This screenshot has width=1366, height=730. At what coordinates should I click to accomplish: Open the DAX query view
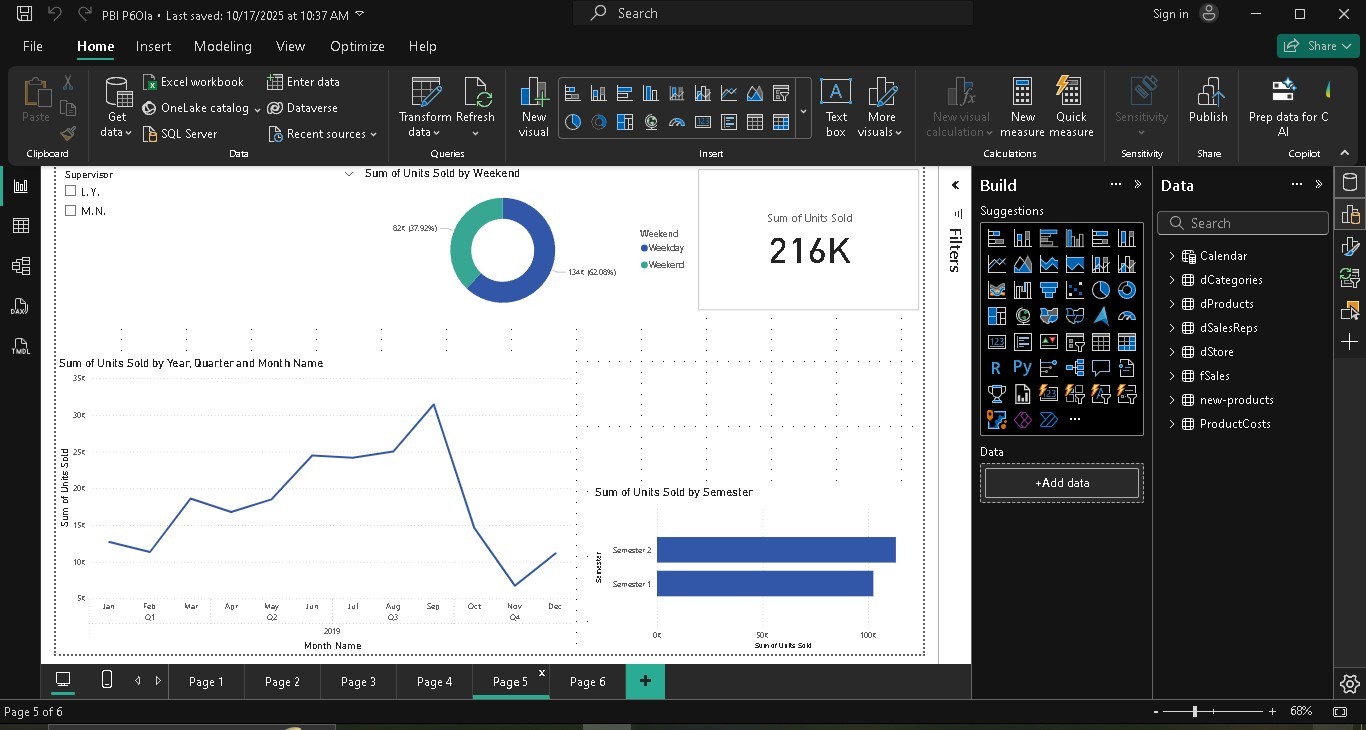tap(18, 306)
